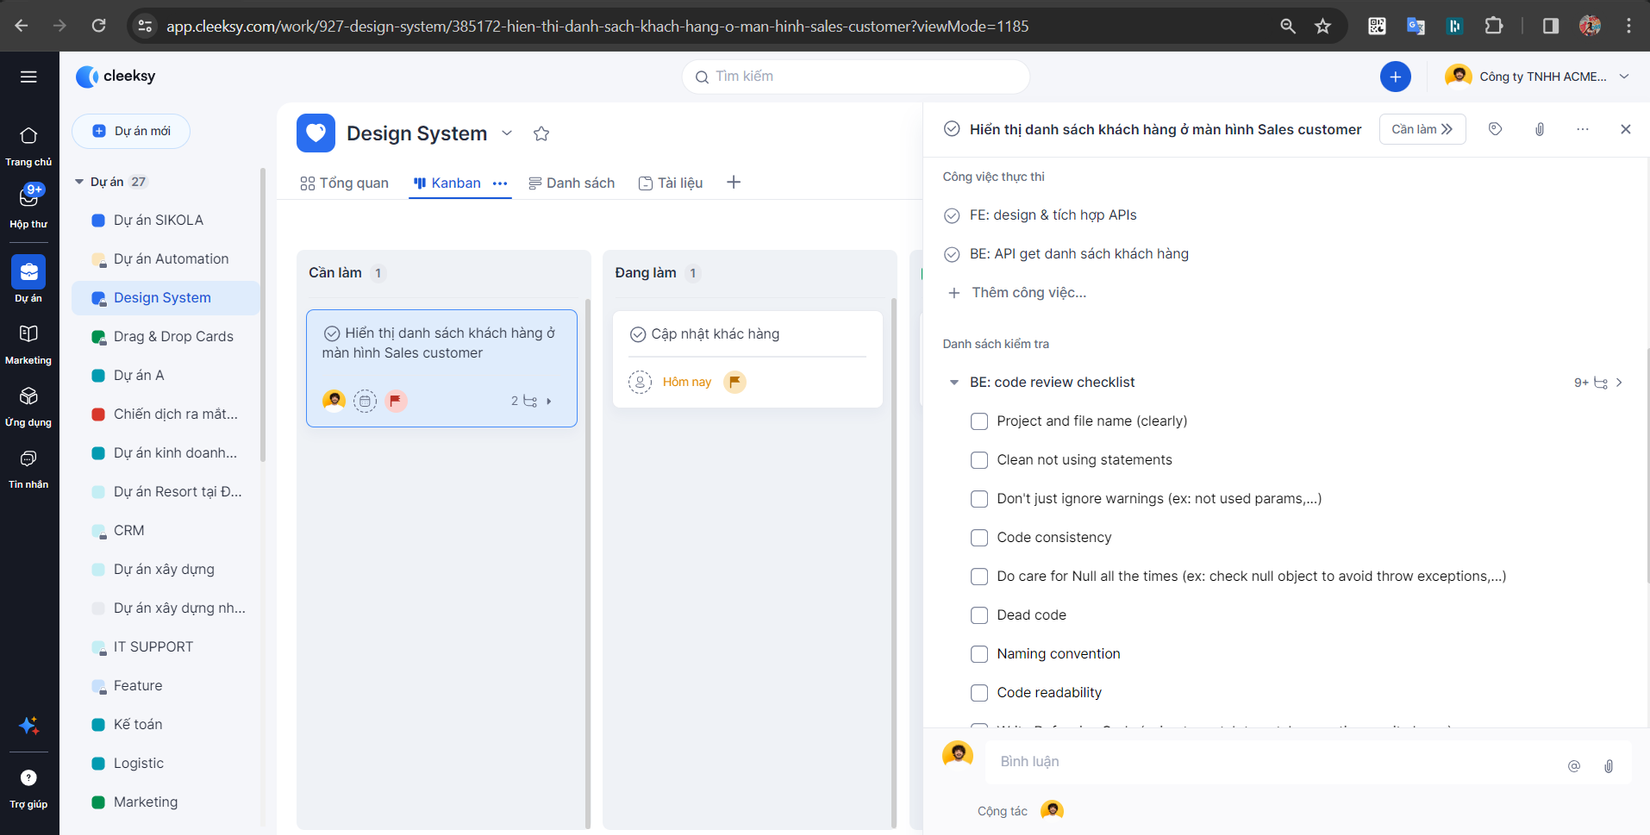This screenshot has height=835, width=1650.
Task: Click the Bình luận comment field
Action: [x=1270, y=761]
